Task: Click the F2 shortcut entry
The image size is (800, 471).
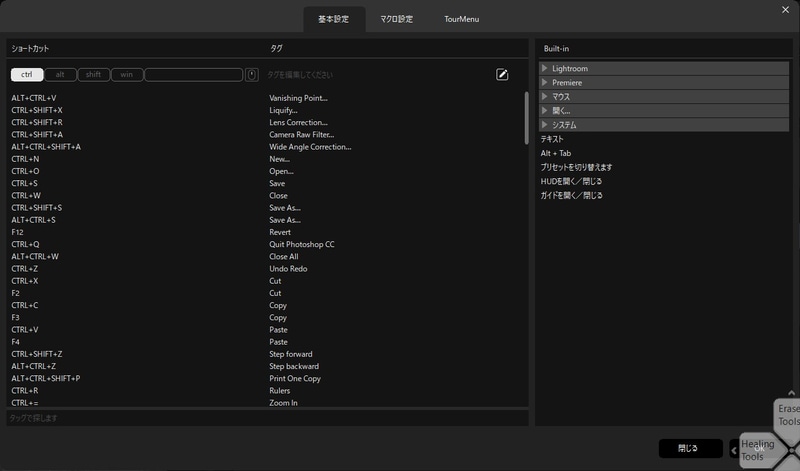Action: pos(15,293)
